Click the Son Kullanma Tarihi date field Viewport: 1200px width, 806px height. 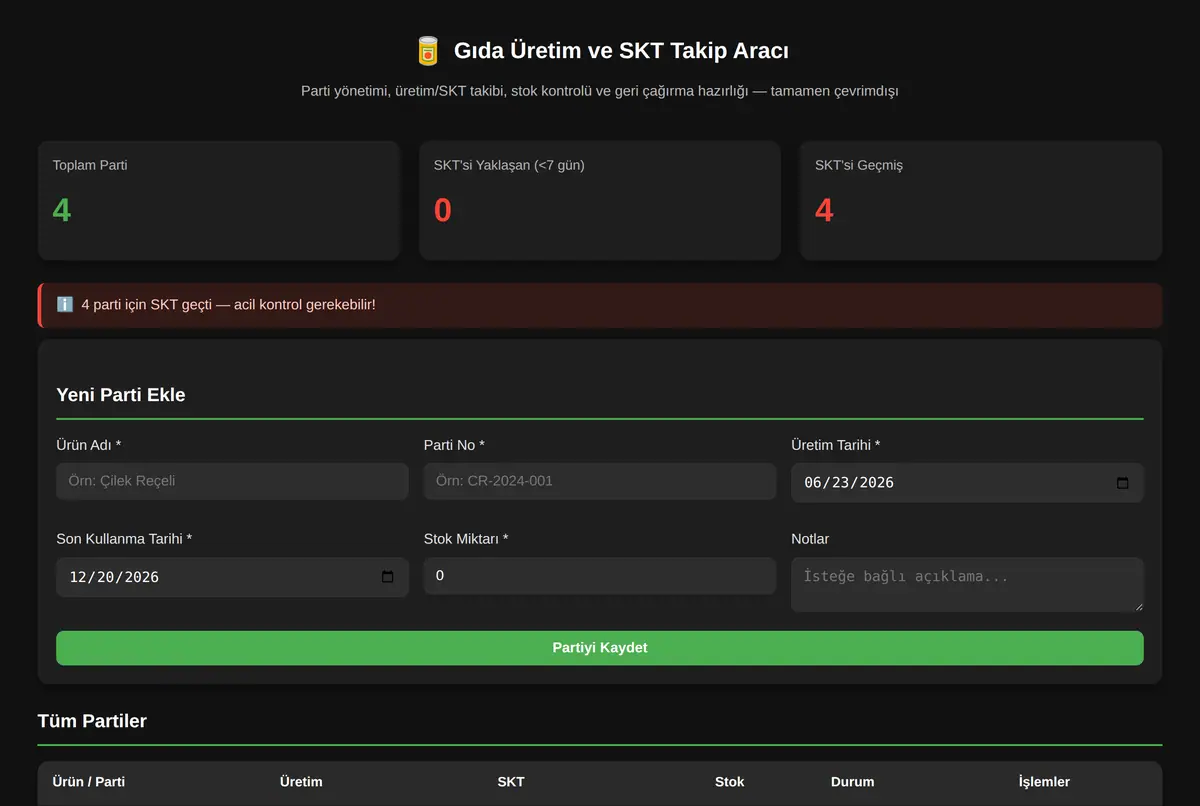232,577
